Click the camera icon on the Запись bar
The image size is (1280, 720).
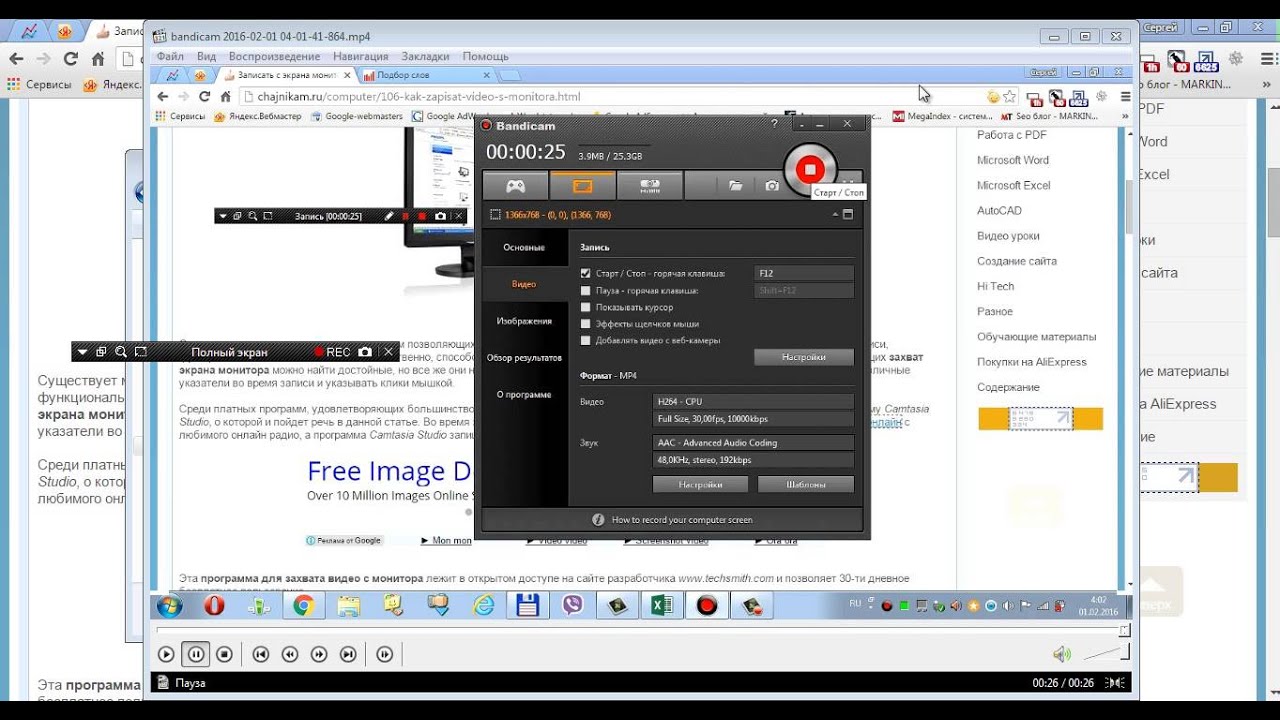pyautogui.click(x=440, y=216)
